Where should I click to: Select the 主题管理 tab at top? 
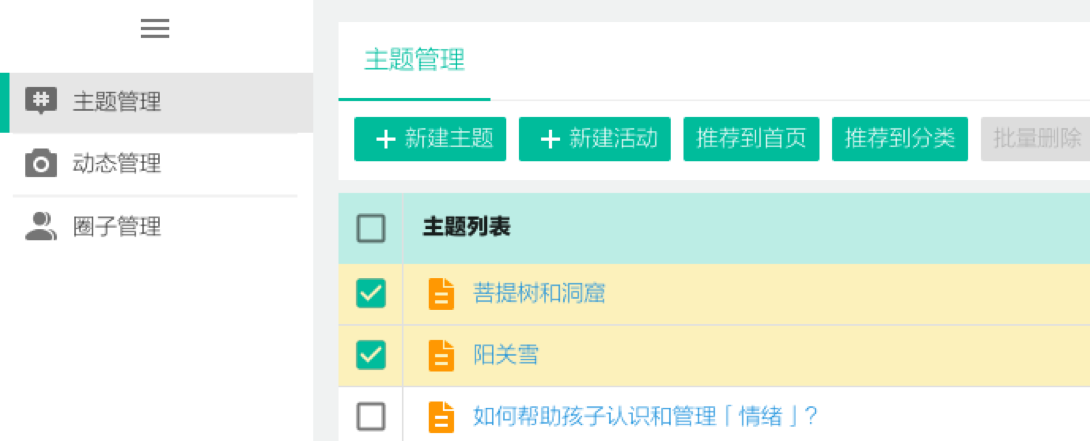414,61
